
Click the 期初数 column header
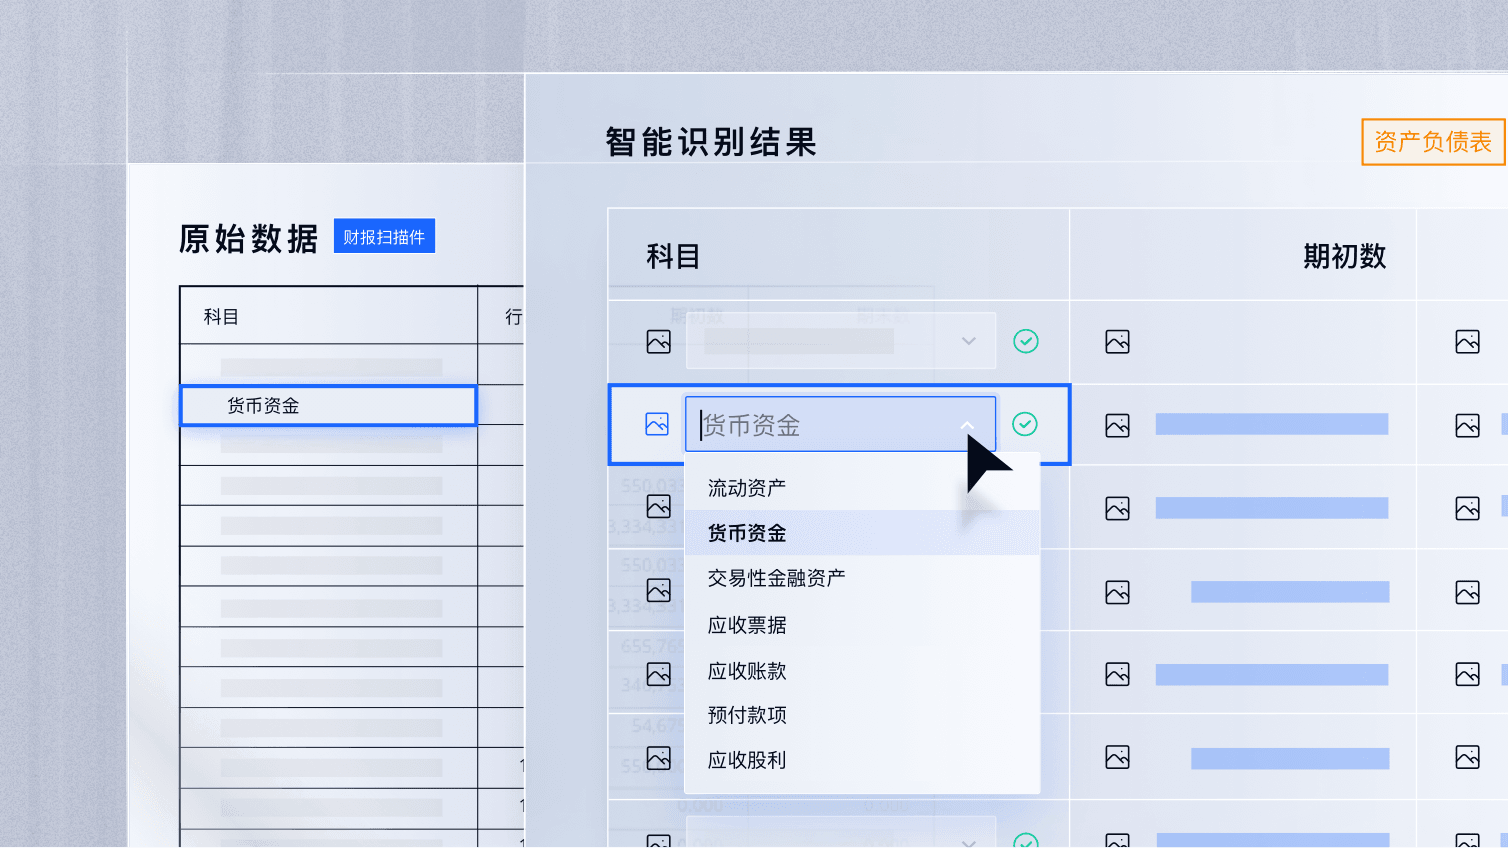(1344, 257)
